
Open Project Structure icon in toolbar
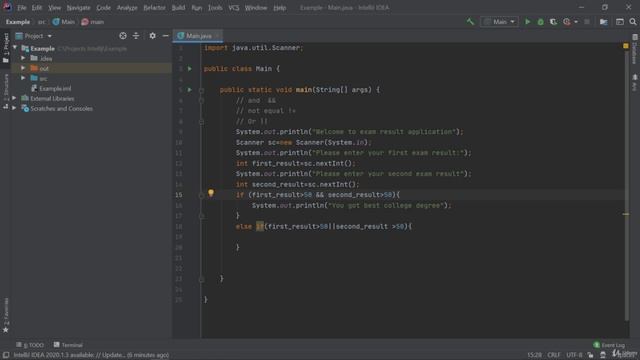(x=603, y=22)
